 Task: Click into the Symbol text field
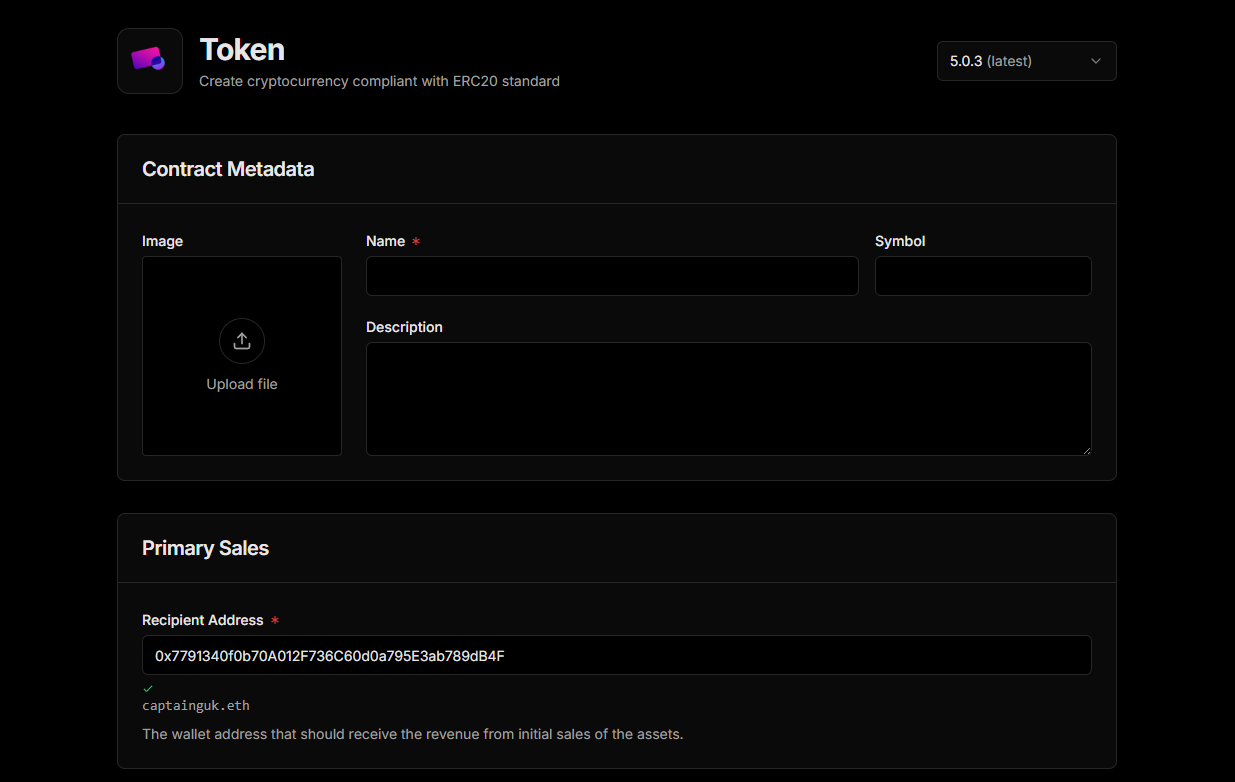[982, 276]
